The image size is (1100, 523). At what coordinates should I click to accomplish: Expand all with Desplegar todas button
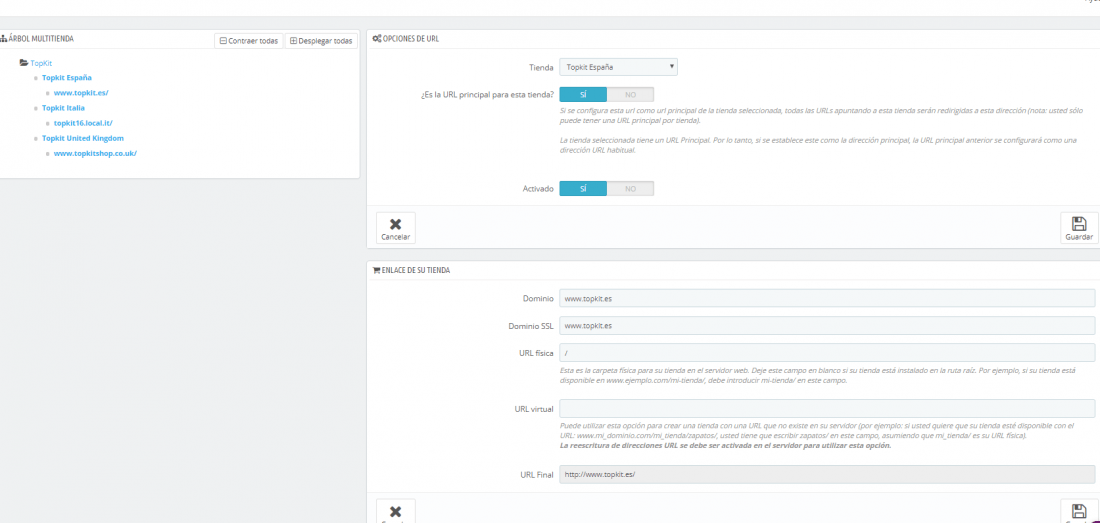[x=321, y=41]
